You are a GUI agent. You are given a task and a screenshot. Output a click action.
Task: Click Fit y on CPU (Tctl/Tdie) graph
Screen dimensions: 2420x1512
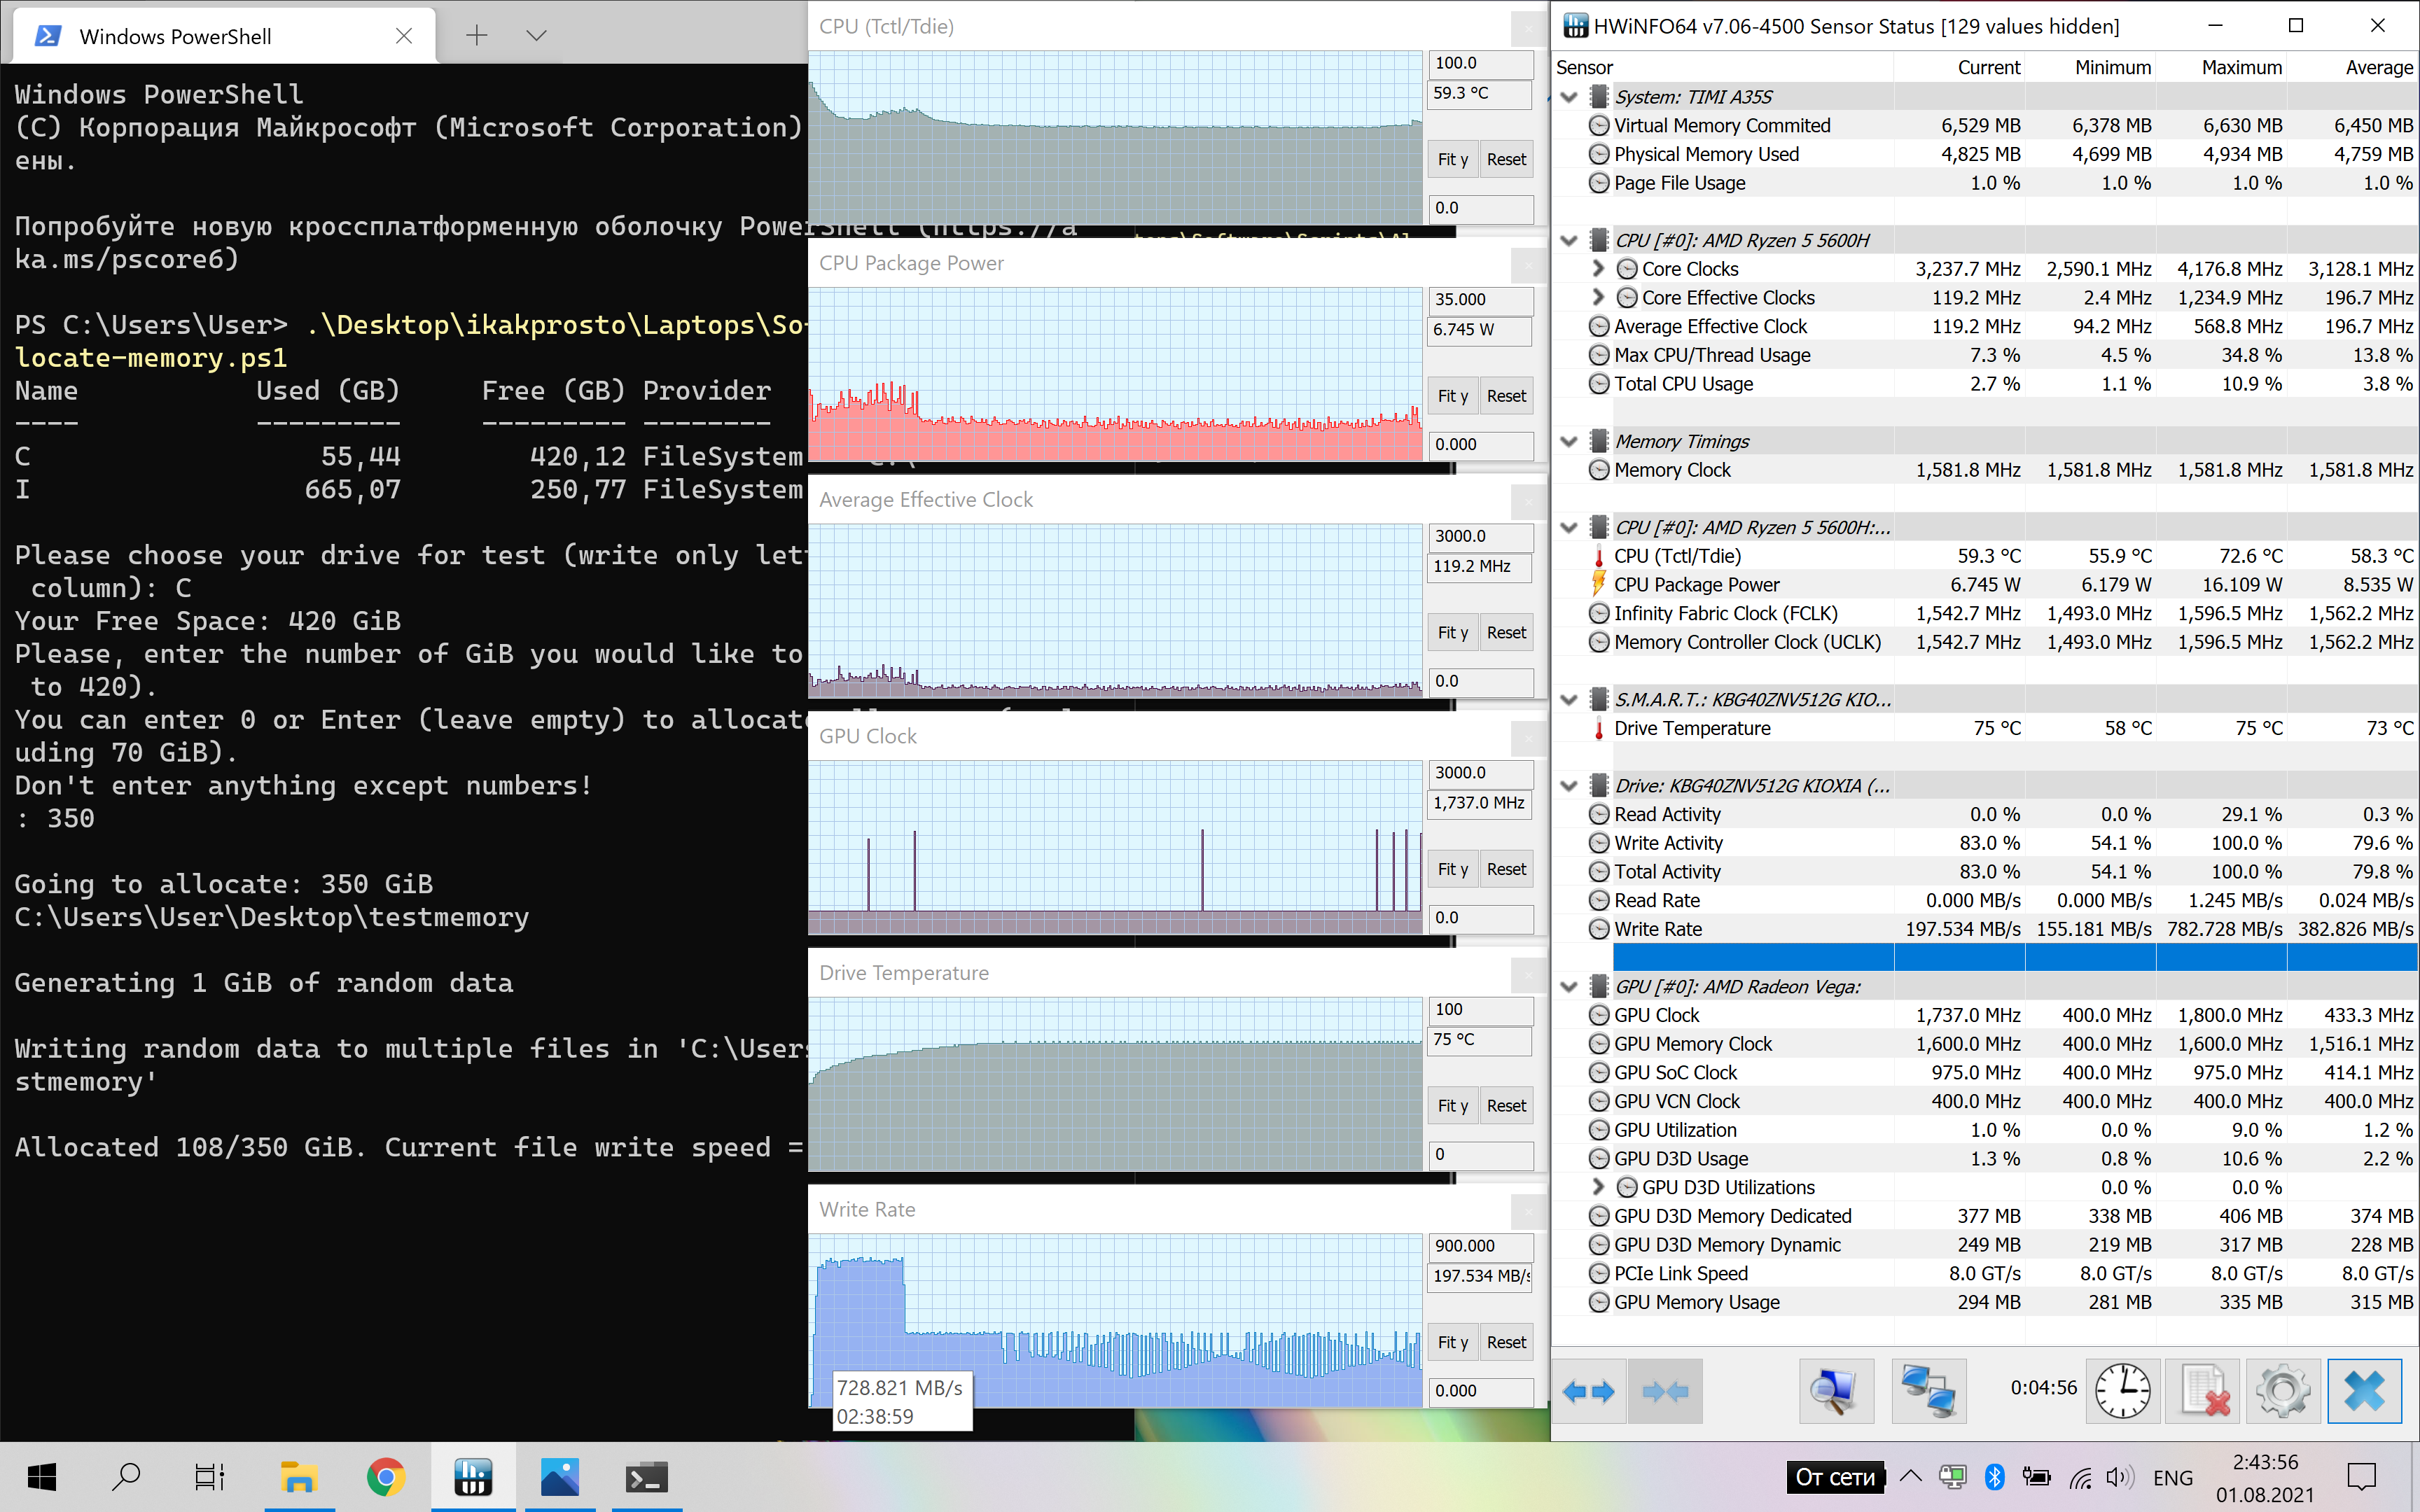click(x=1452, y=160)
